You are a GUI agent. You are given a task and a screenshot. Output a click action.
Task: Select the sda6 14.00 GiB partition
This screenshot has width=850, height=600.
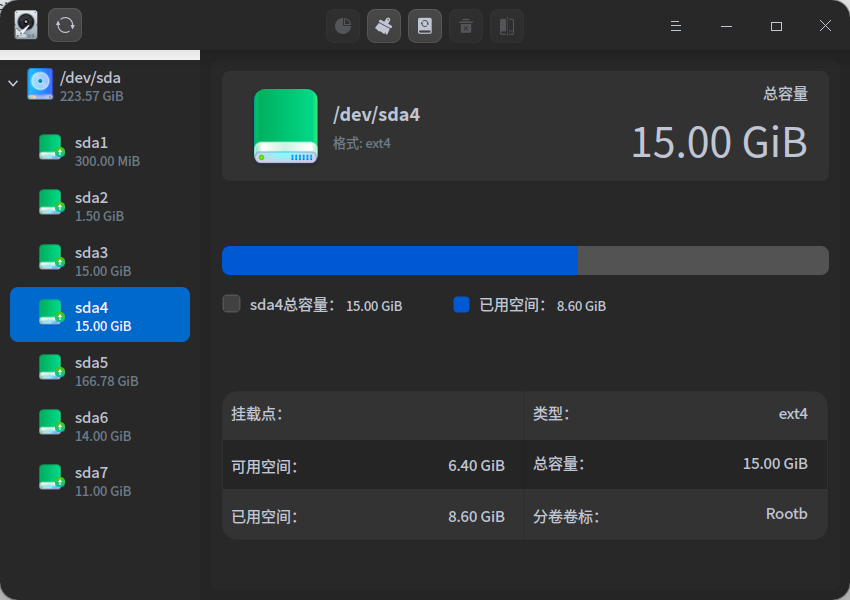tap(100, 427)
